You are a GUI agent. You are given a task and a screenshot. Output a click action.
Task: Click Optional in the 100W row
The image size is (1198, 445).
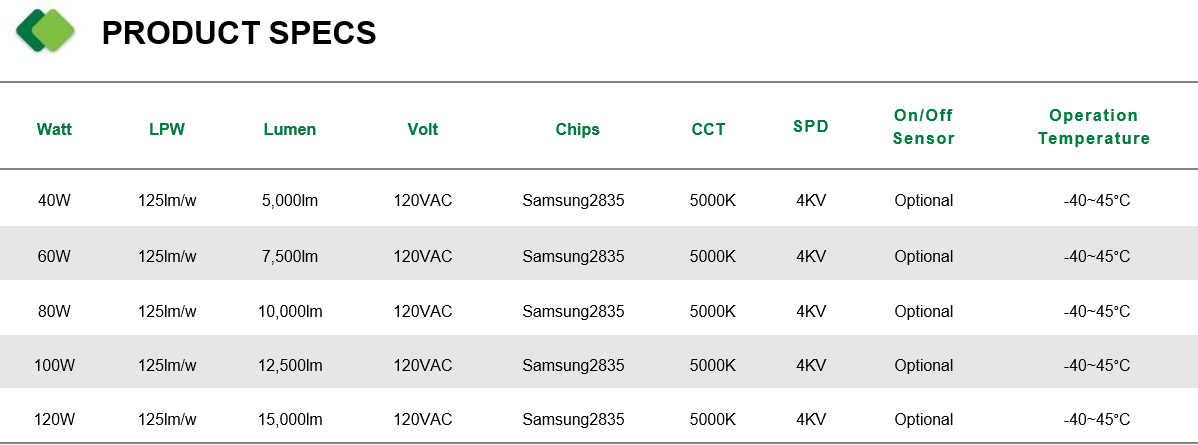[x=924, y=366]
